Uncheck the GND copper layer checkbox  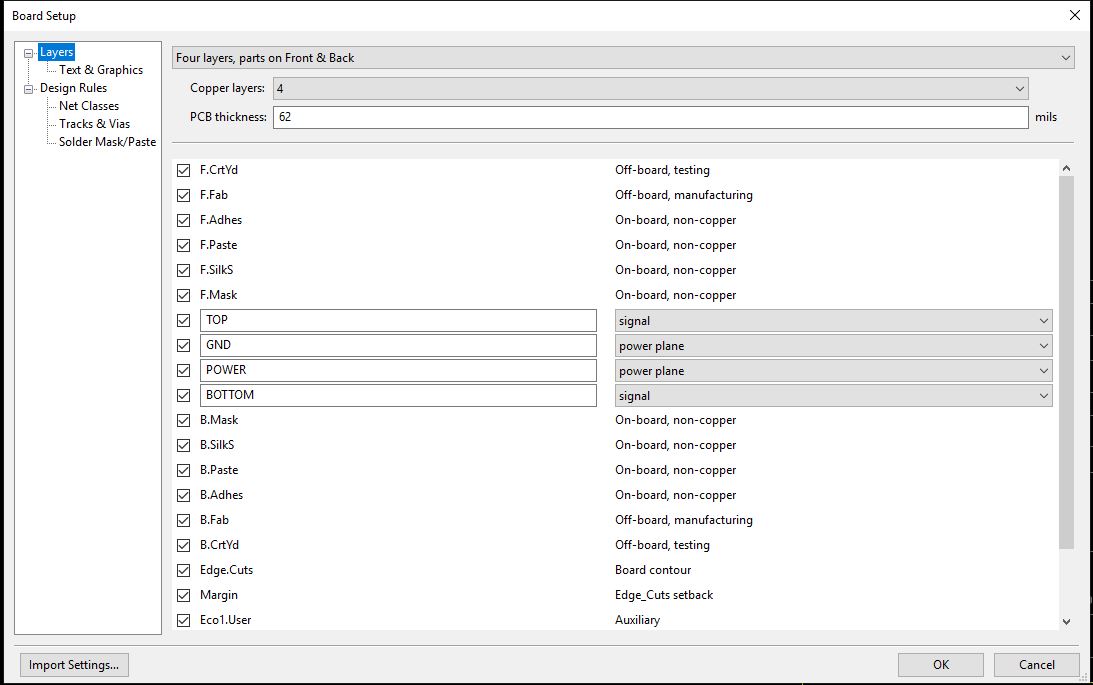click(183, 346)
